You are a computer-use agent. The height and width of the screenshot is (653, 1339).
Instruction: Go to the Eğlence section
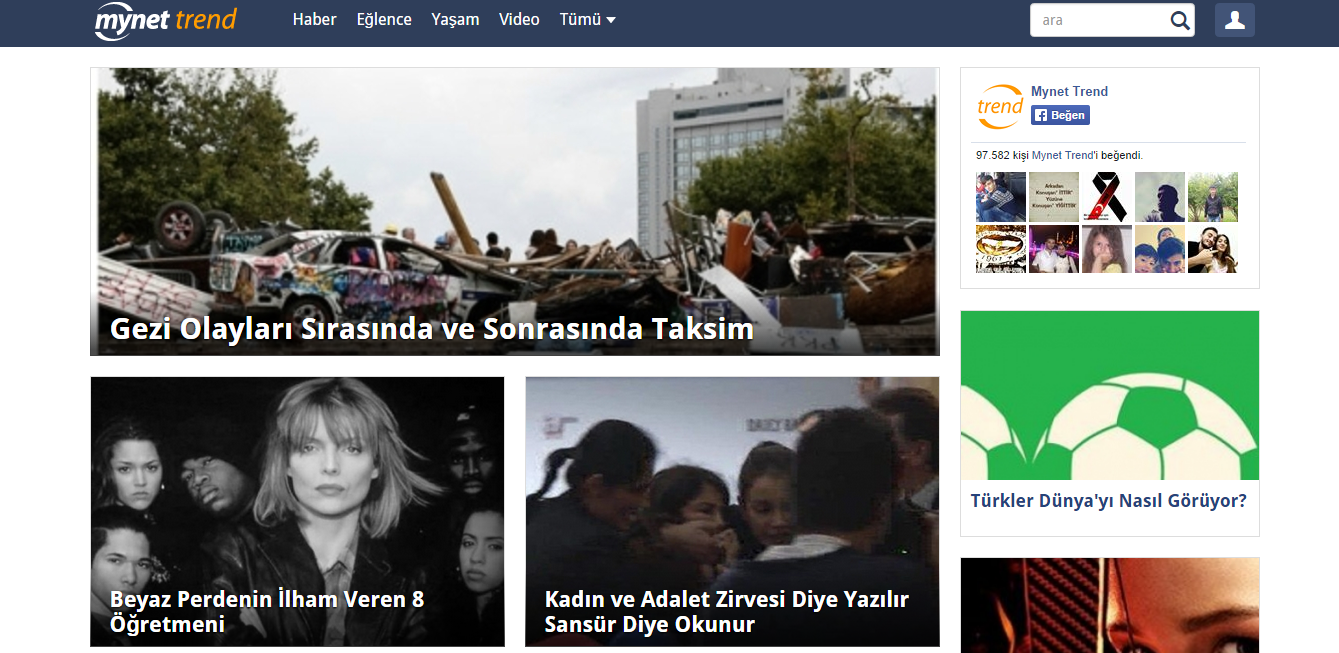[x=384, y=20]
